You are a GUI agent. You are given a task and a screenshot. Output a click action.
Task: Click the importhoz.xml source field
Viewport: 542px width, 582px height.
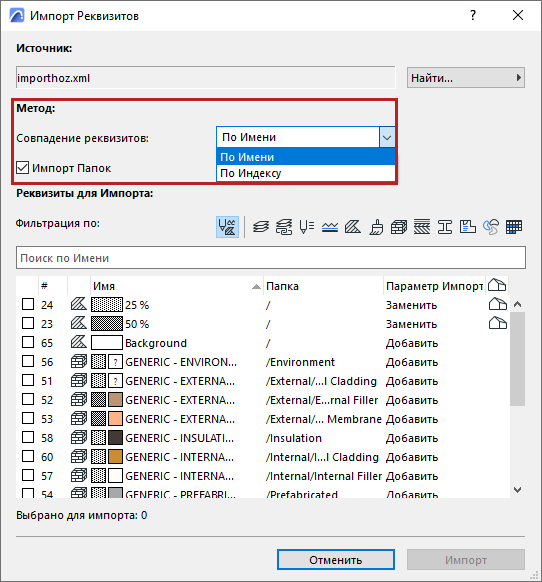click(x=205, y=78)
